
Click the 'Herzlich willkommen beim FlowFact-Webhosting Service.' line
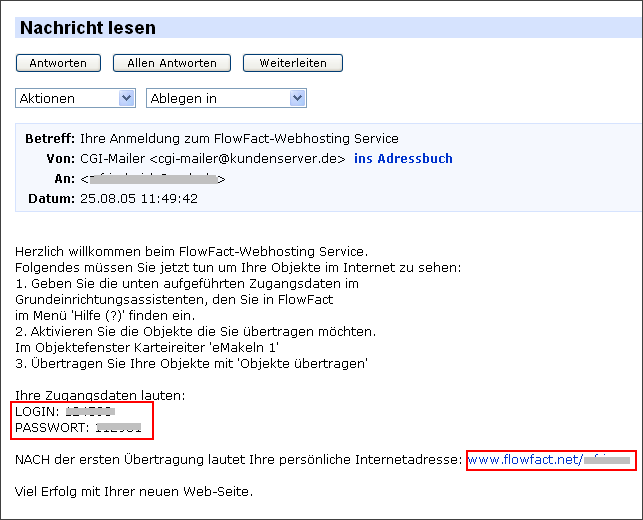192,251
